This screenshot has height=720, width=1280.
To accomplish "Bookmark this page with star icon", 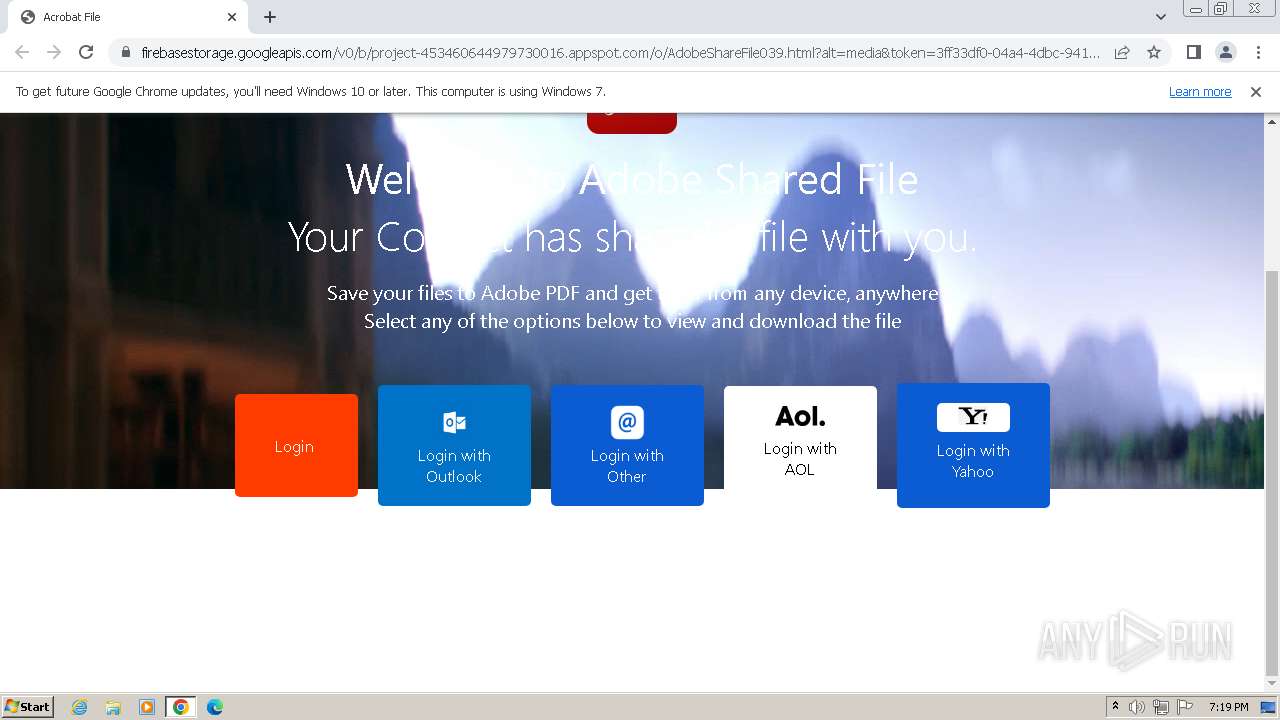I will (x=1154, y=52).
